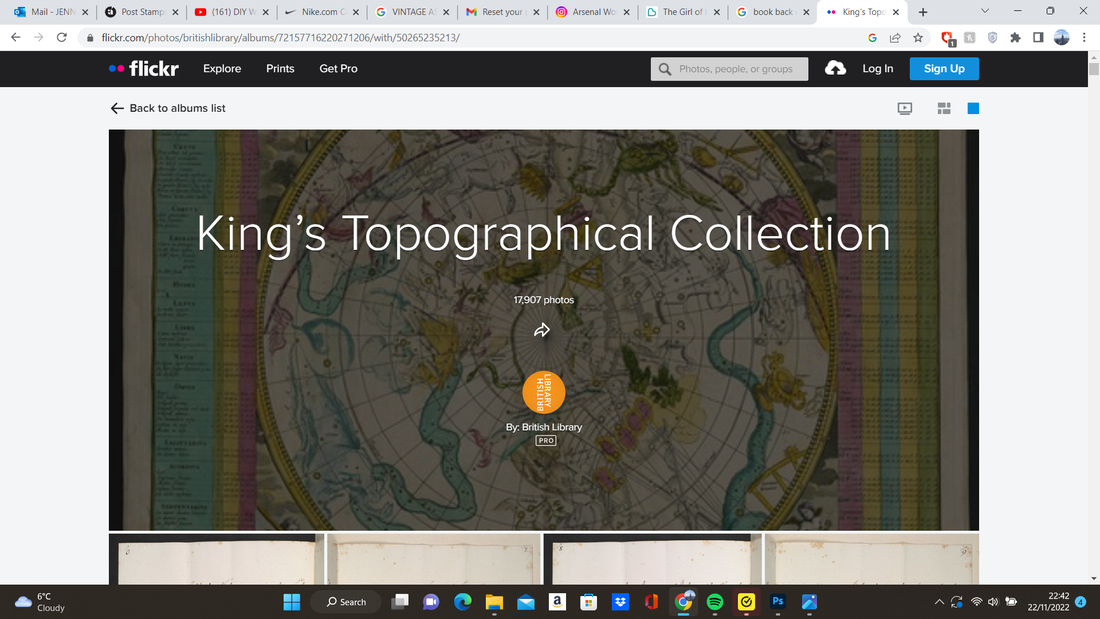Open the British Library orange avatar
This screenshot has height=619, width=1100.
point(544,392)
